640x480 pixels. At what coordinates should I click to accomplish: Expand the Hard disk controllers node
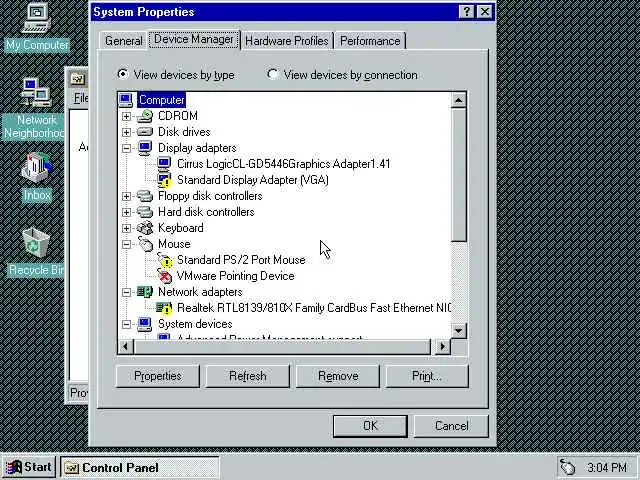pyautogui.click(x=127, y=212)
